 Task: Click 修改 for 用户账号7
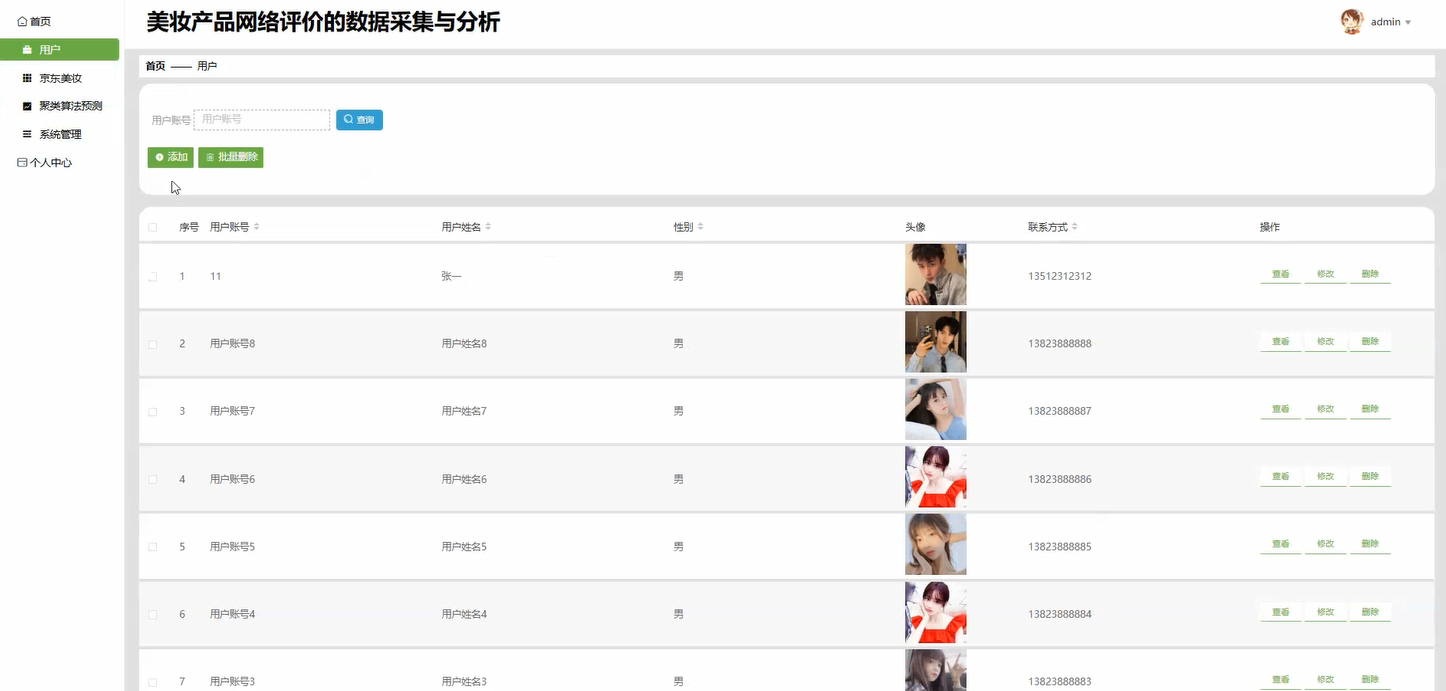click(1325, 409)
